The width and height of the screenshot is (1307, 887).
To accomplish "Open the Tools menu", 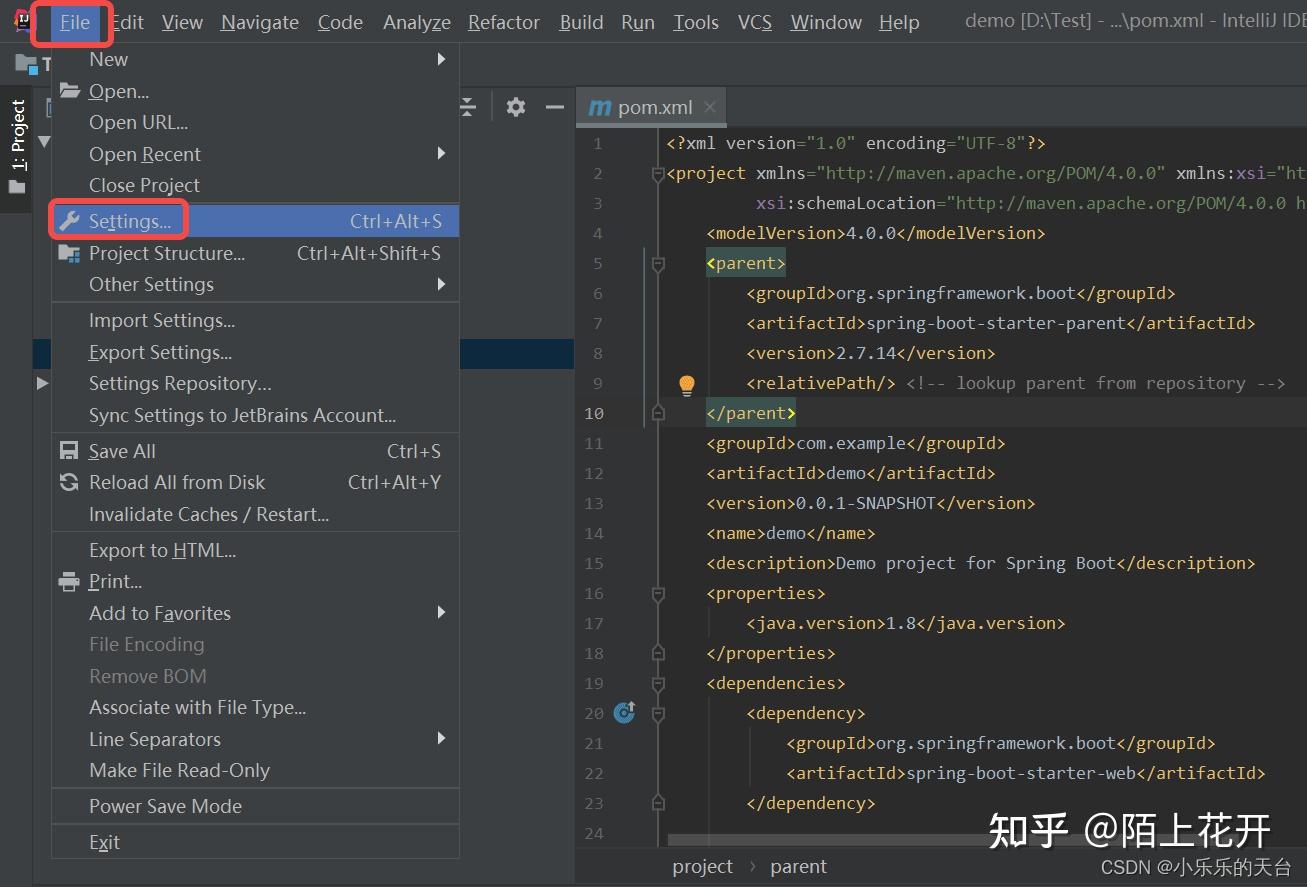I will click(696, 22).
